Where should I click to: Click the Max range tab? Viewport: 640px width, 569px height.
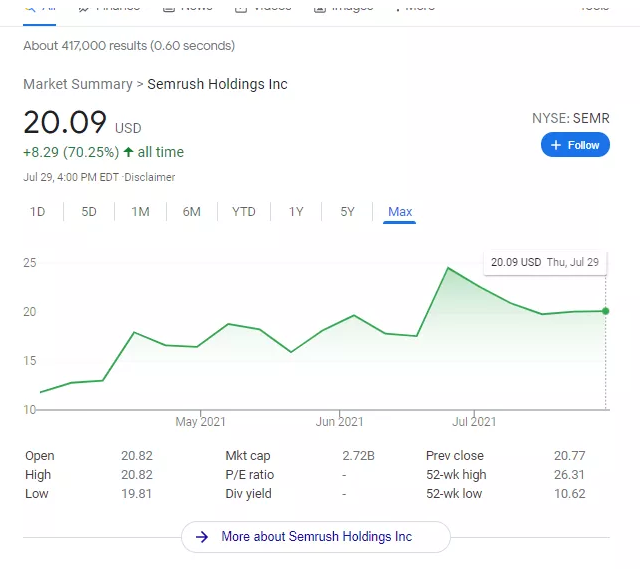[x=400, y=211]
